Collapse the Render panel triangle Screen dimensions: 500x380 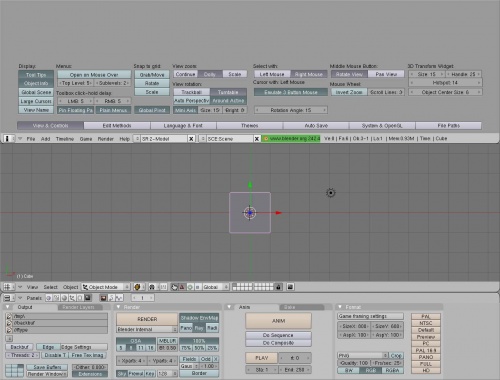click(118, 307)
